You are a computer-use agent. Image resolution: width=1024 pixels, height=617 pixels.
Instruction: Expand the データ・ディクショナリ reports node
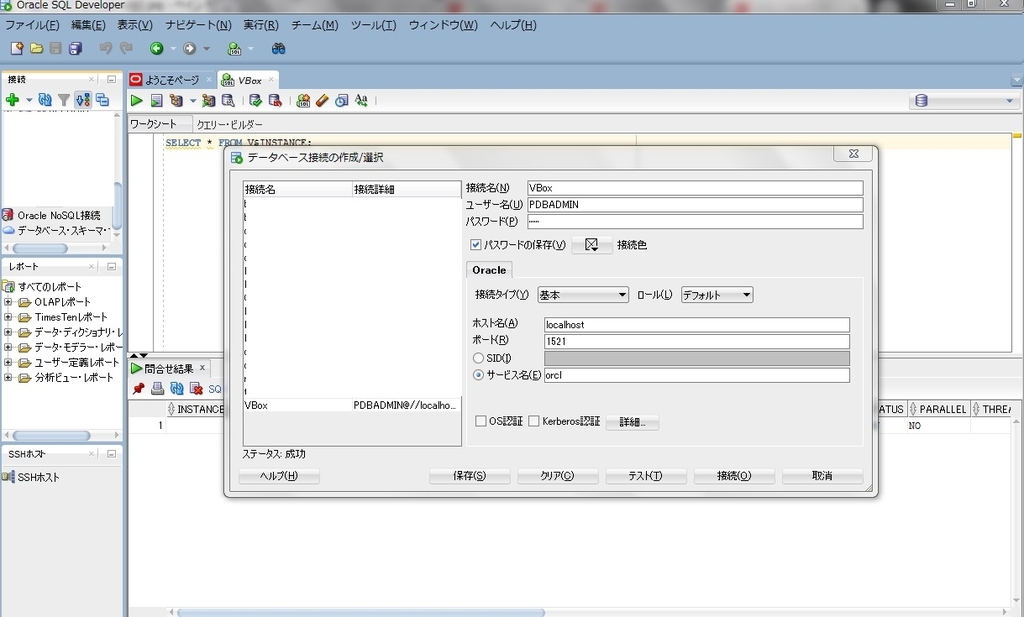pyautogui.click(x=8, y=332)
